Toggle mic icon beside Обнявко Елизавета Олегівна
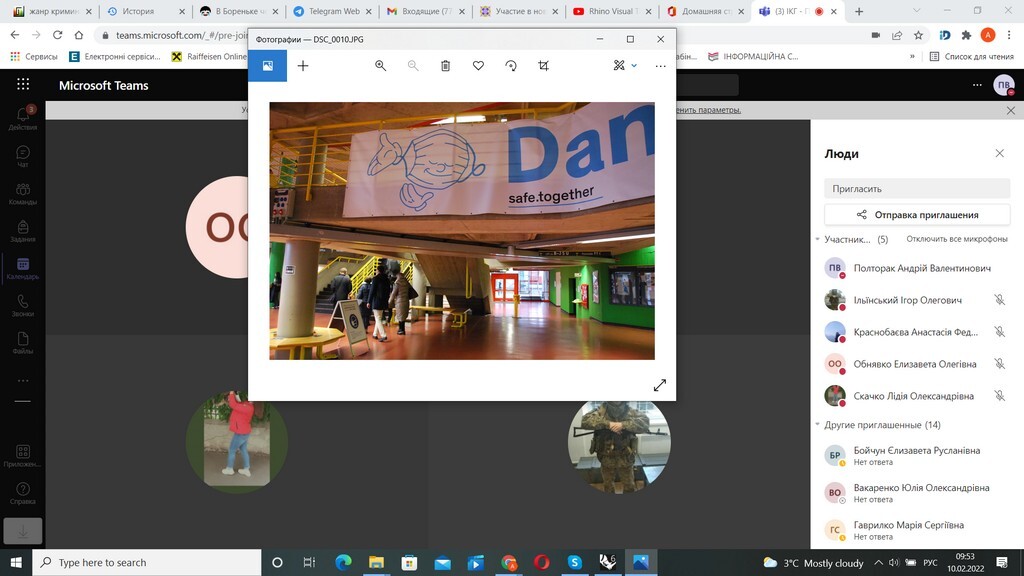This screenshot has height=576, width=1024. 999,364
